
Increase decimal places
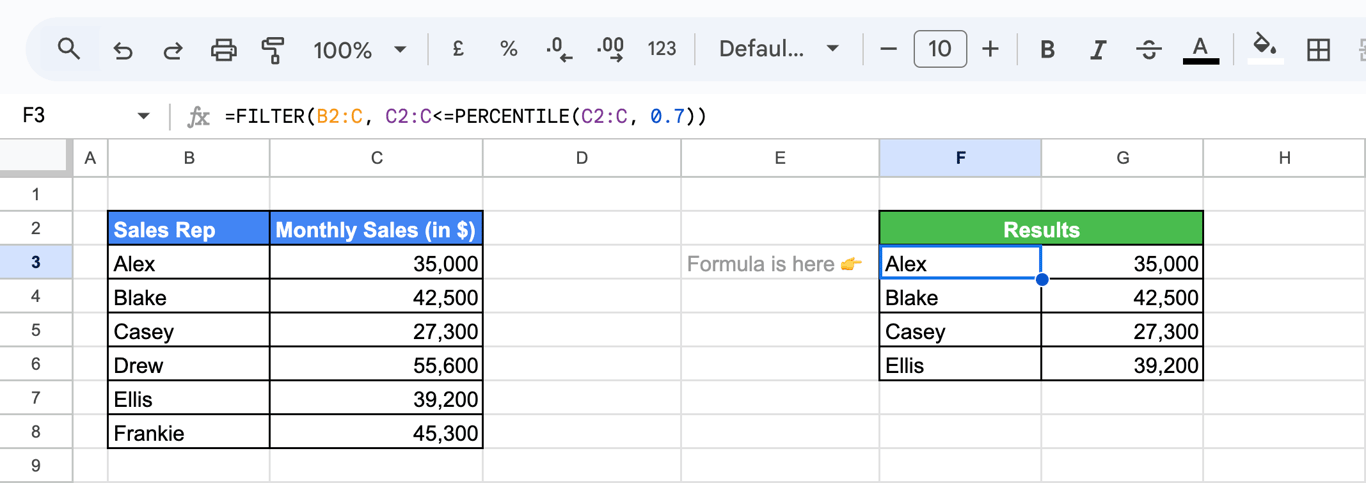610,50
